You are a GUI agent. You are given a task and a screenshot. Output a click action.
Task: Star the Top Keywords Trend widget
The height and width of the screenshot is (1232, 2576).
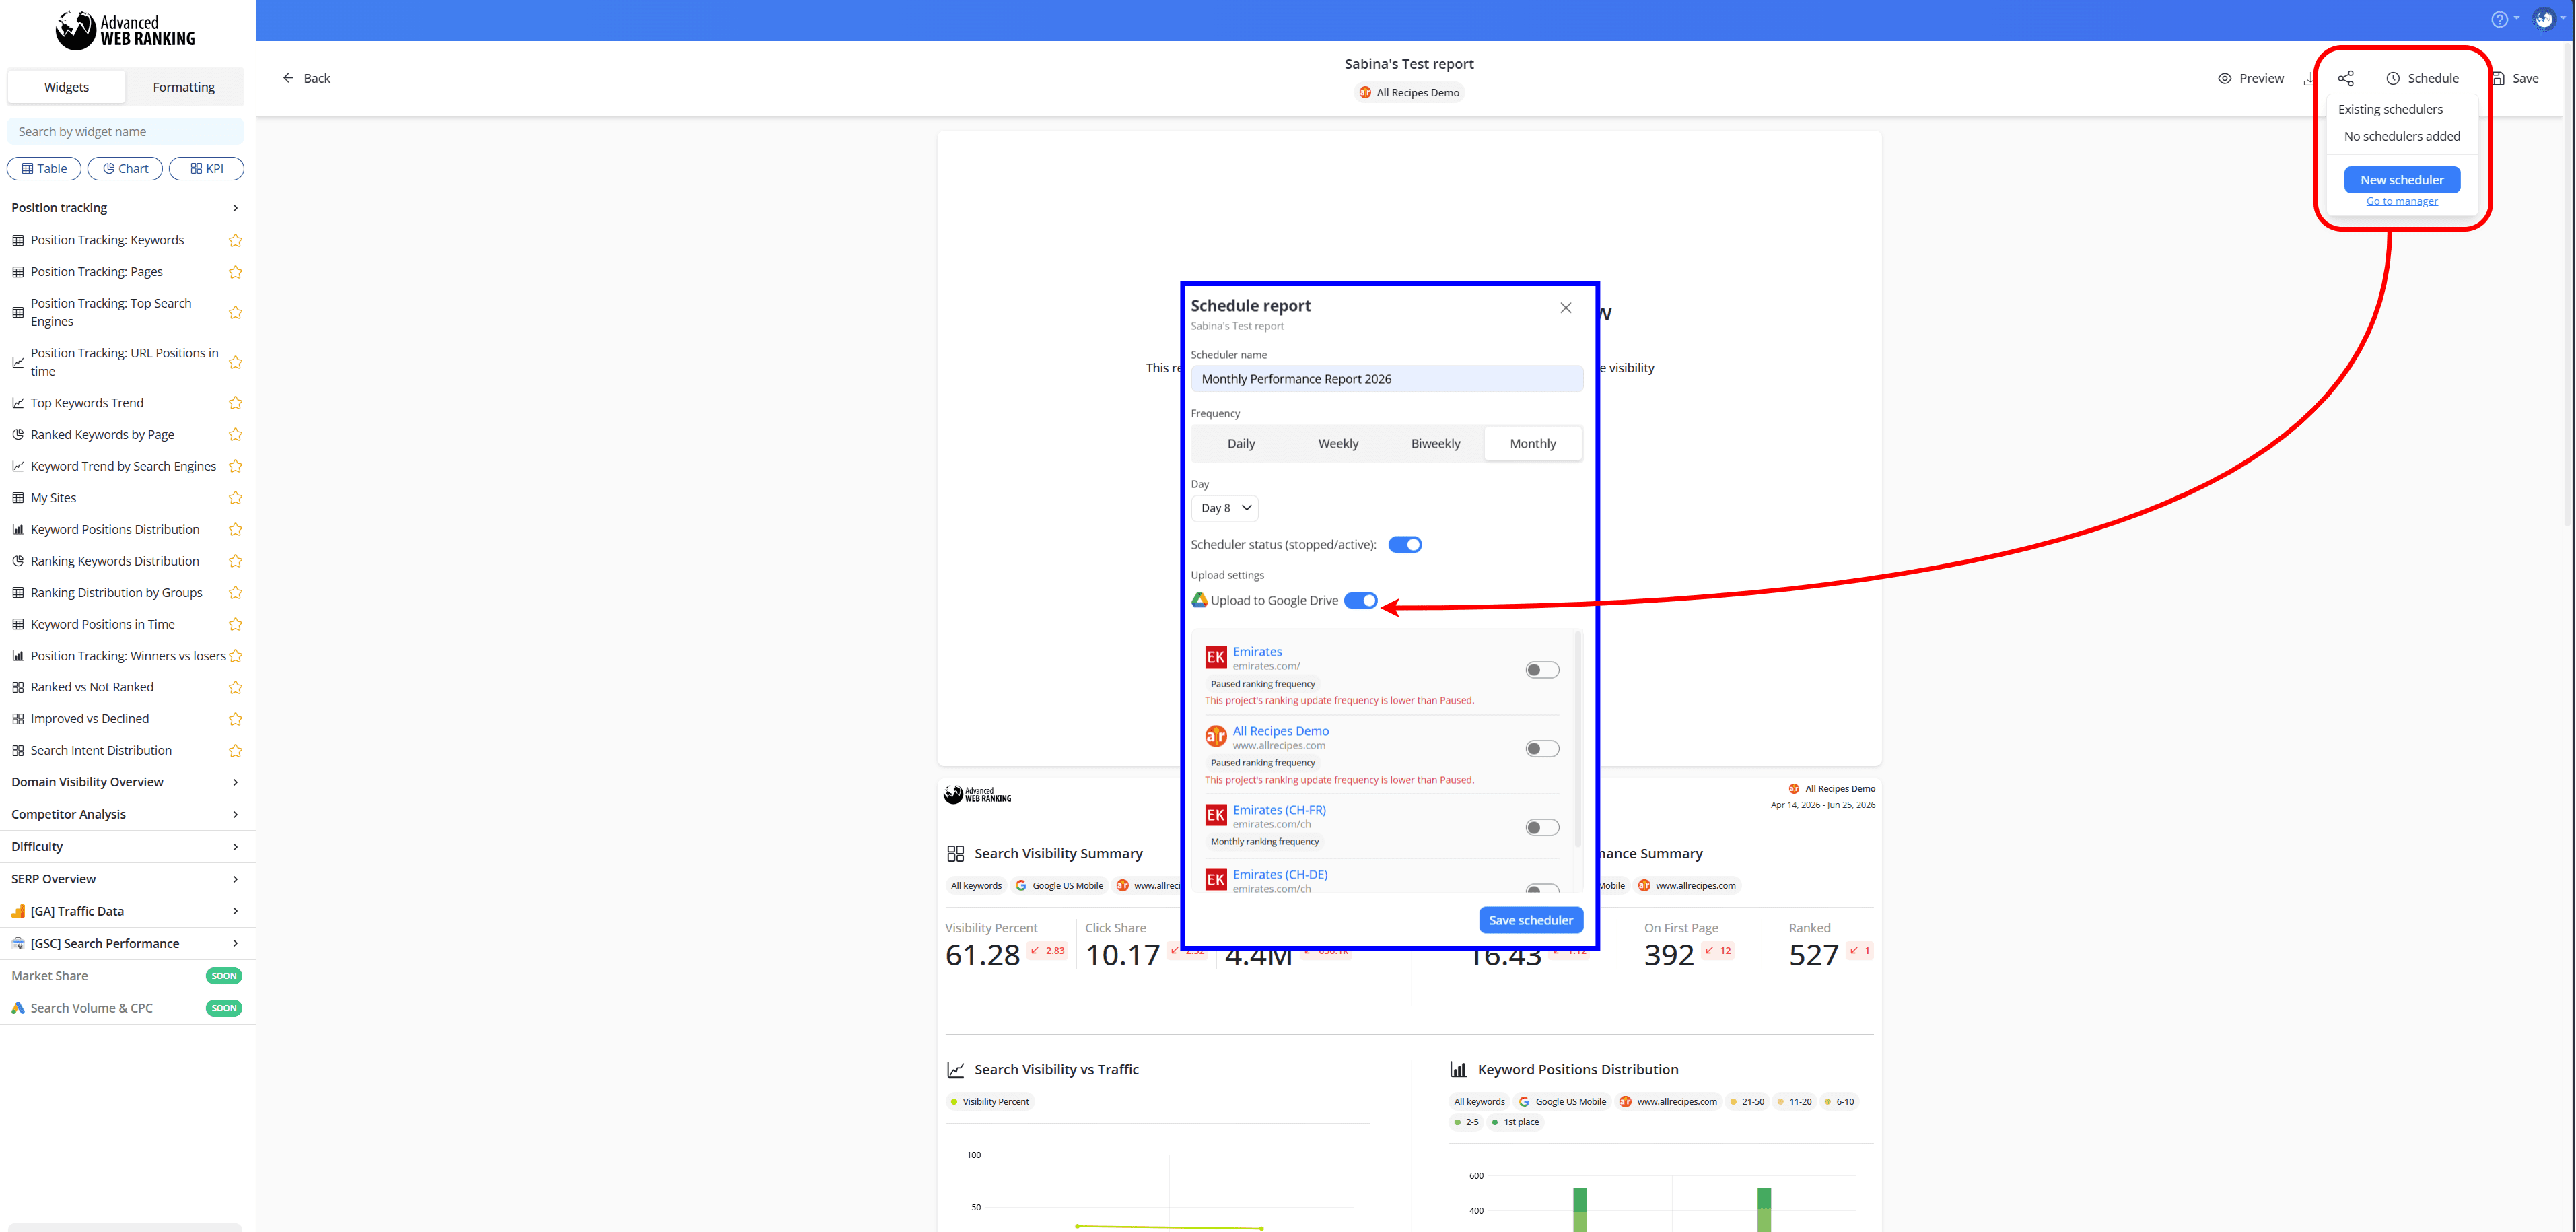pyautogui.click(x=235, y=403)
